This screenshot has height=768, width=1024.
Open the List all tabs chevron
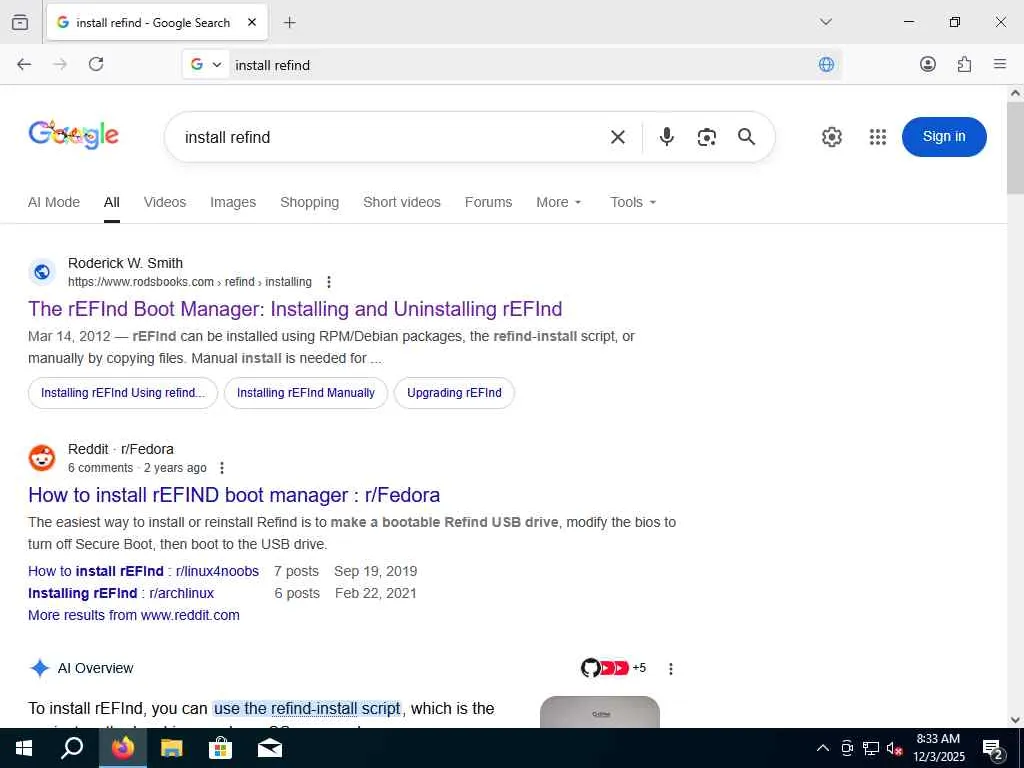pos(825,22)
